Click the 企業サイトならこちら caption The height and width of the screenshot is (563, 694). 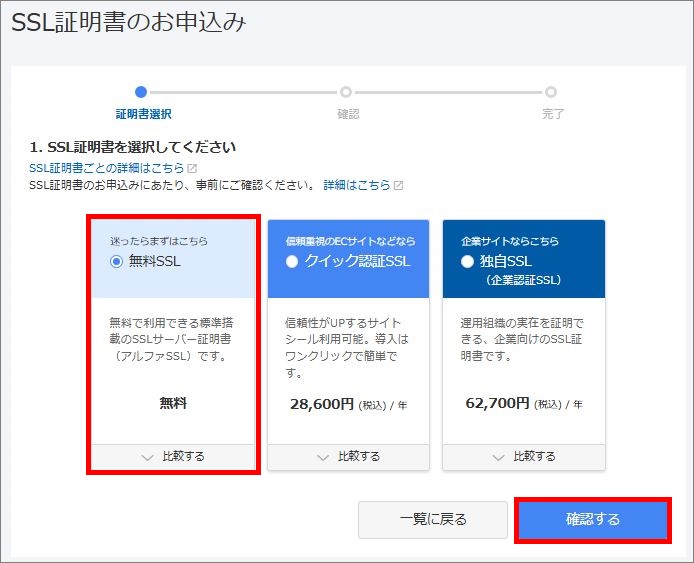(509, 241)
